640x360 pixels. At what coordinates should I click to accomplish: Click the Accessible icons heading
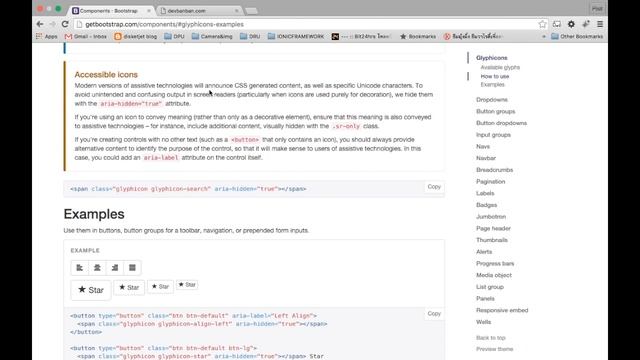[x=106, y=75]
